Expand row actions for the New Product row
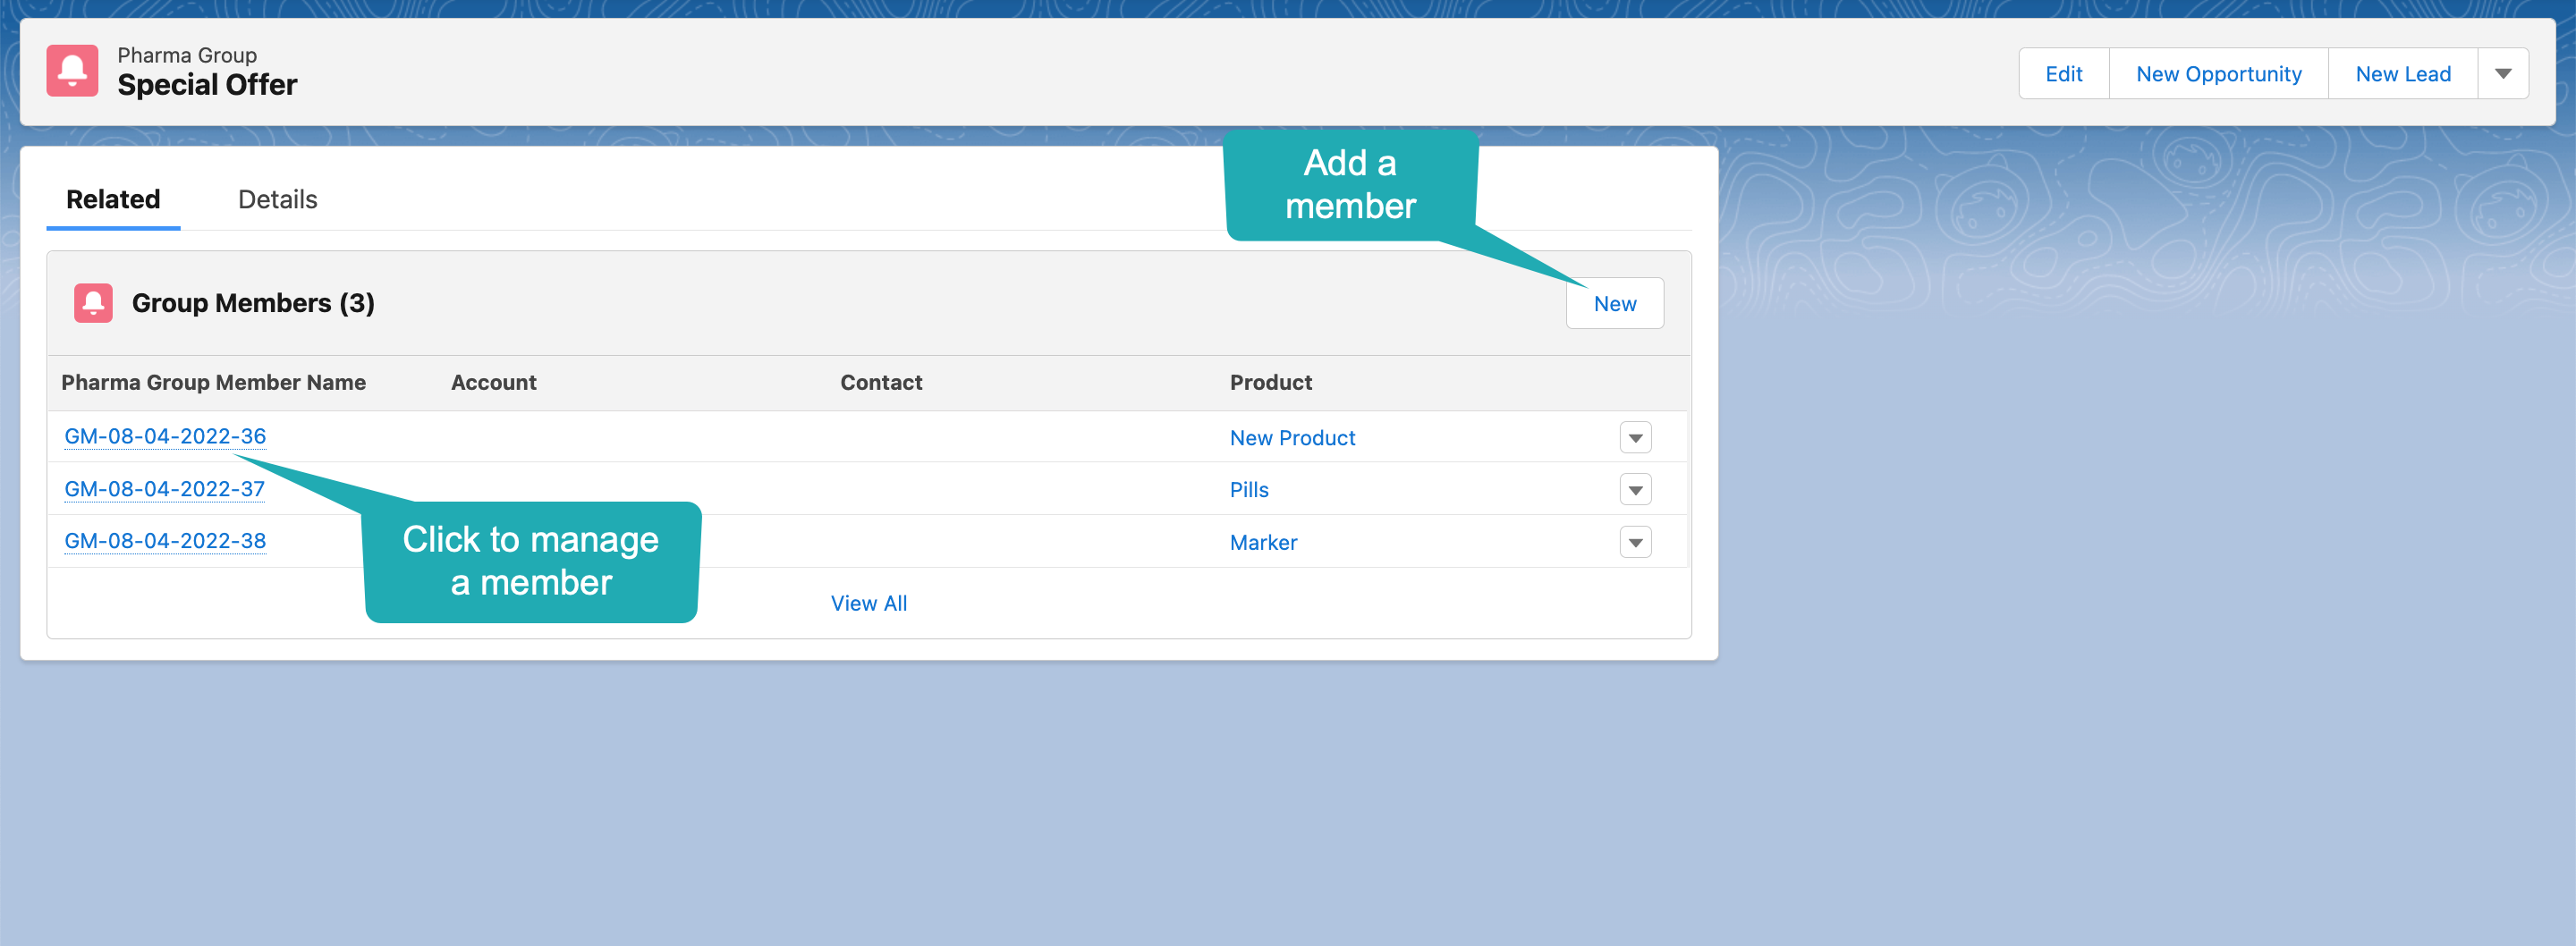2576x946 pixels. coord(1635,437)
